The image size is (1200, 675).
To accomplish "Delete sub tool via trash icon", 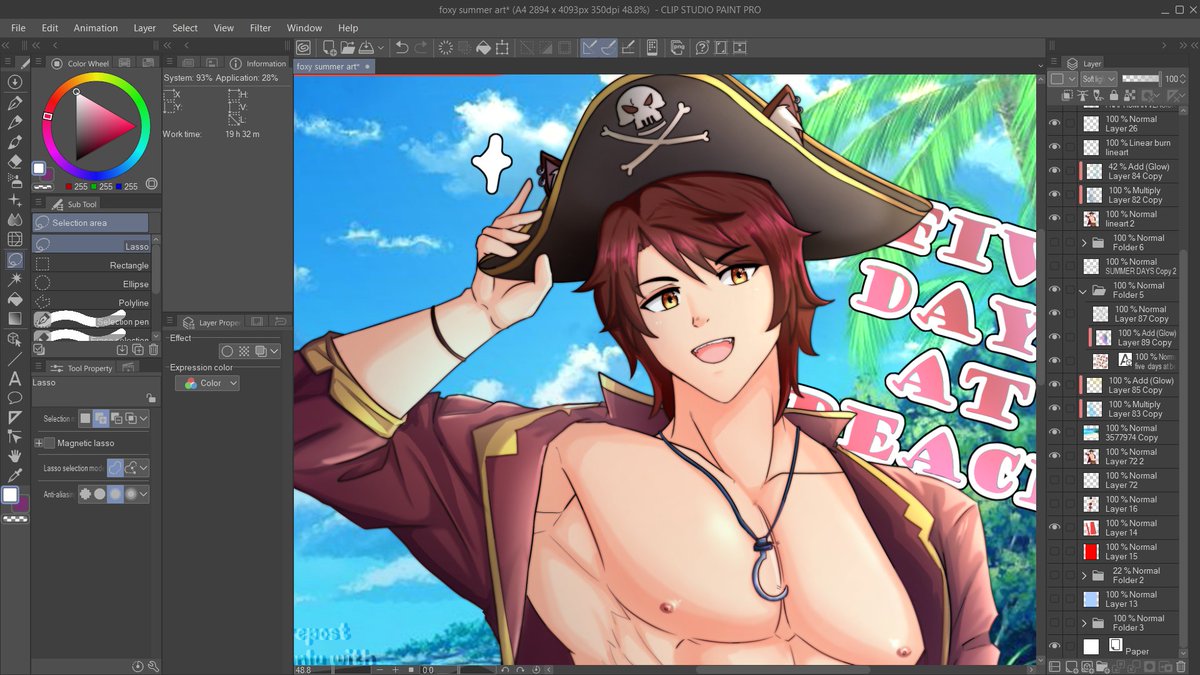I will tap(154, 350).
